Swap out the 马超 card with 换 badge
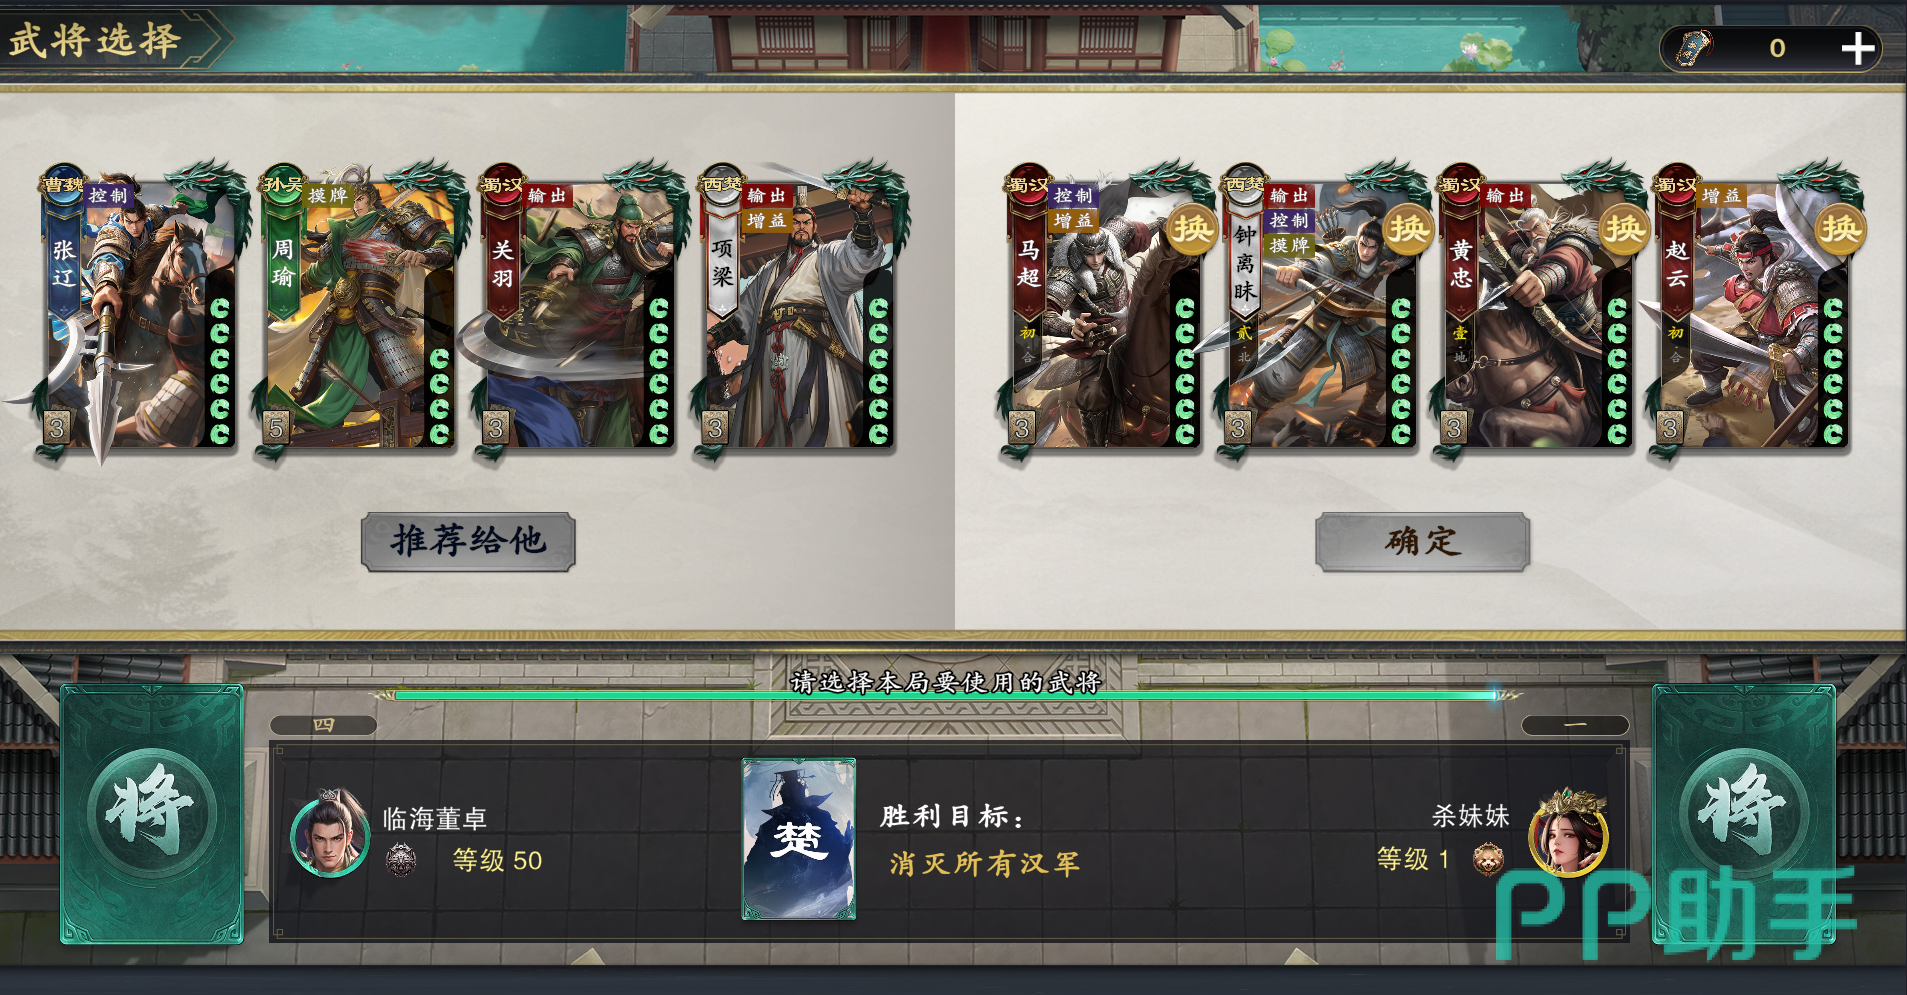1907x995 pixels. 1191,229
